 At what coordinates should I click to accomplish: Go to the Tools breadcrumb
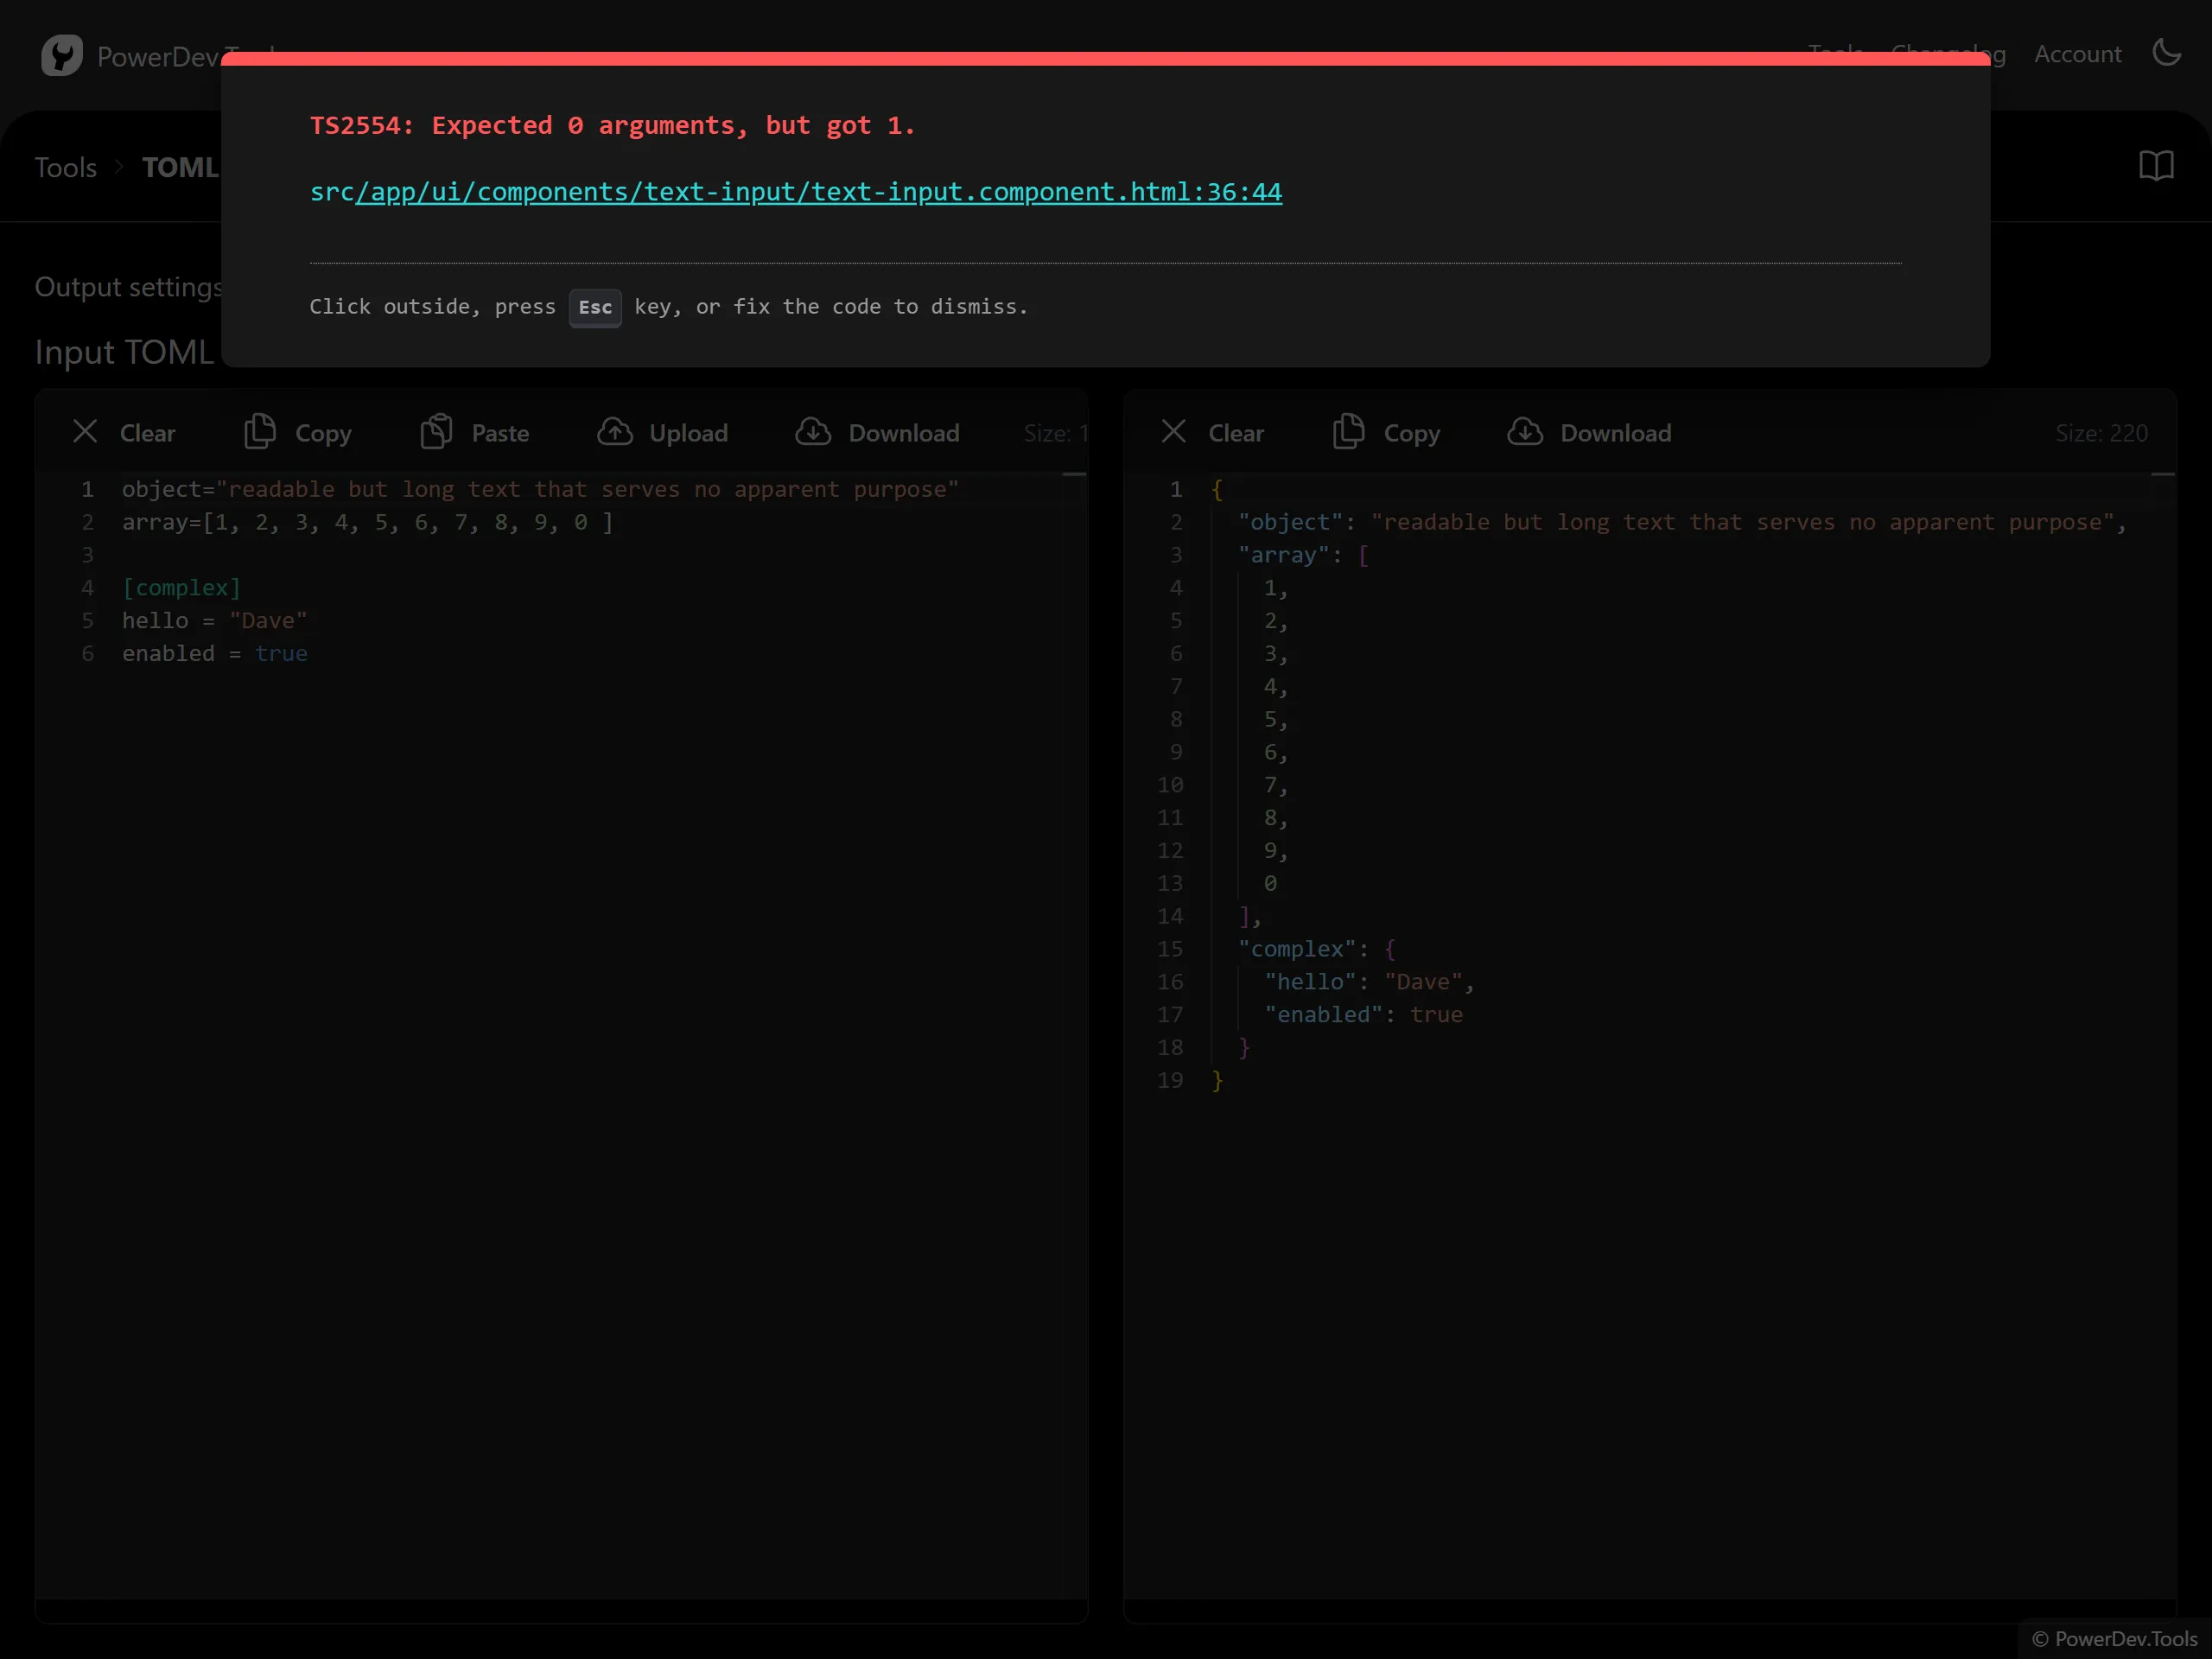pyautogui.click(x=66, y=167)
